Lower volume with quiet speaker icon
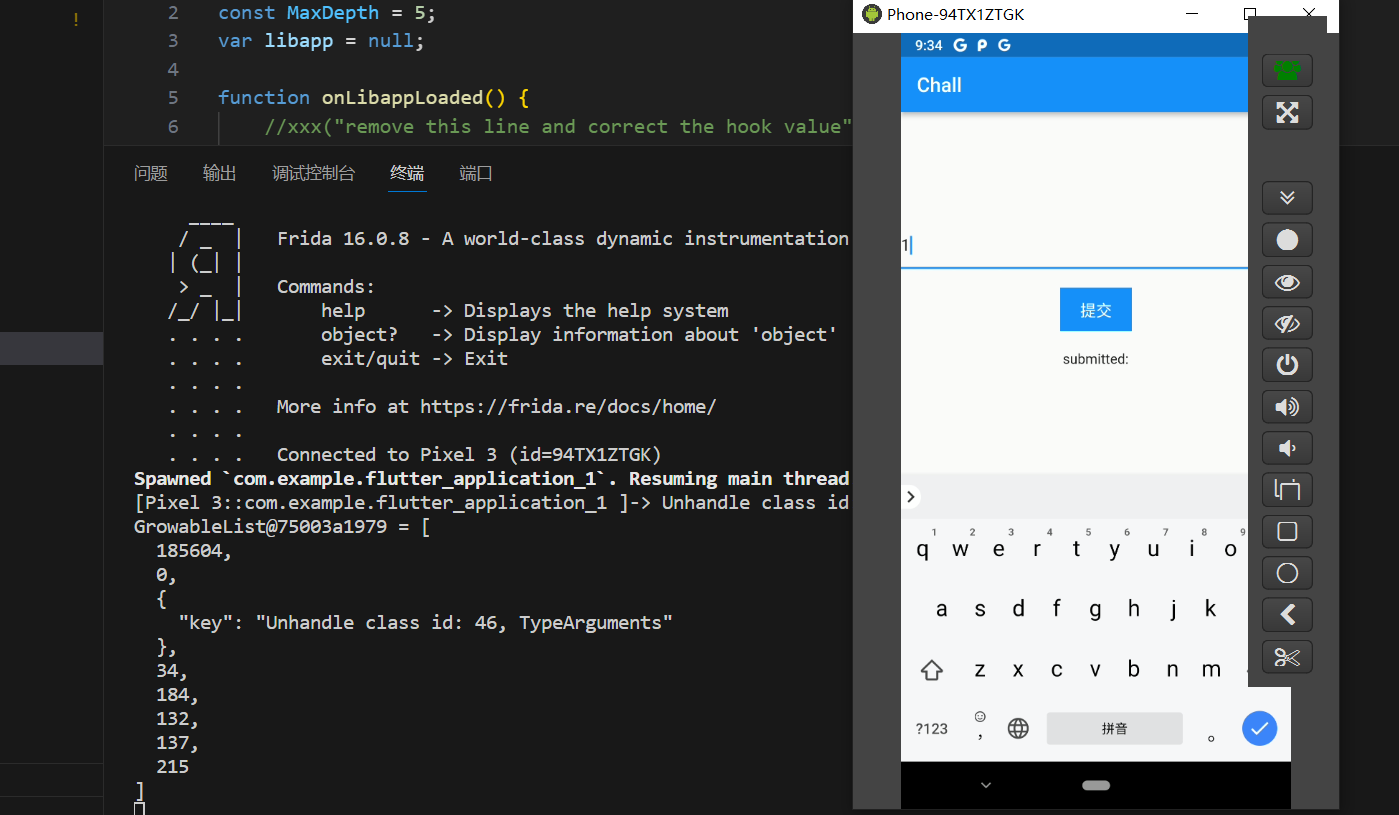1399x815 pixels. pyautogui.click(x=1287, y=448)
